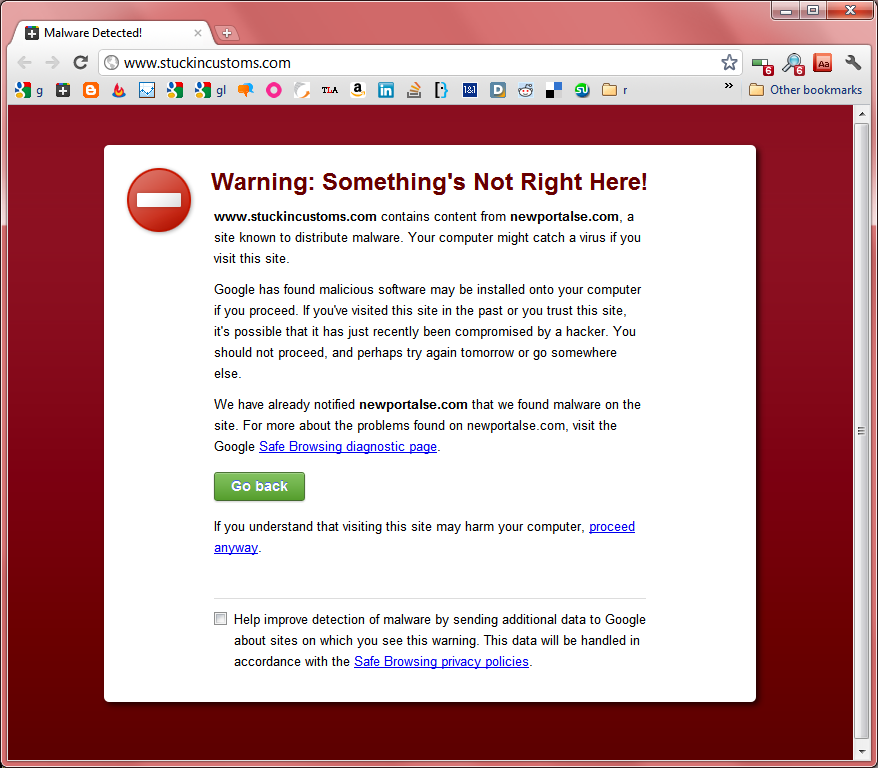Click the magnifying glass extension icon
The width and height of the screenshot is (878, 768).
click(x=793, y=64)
